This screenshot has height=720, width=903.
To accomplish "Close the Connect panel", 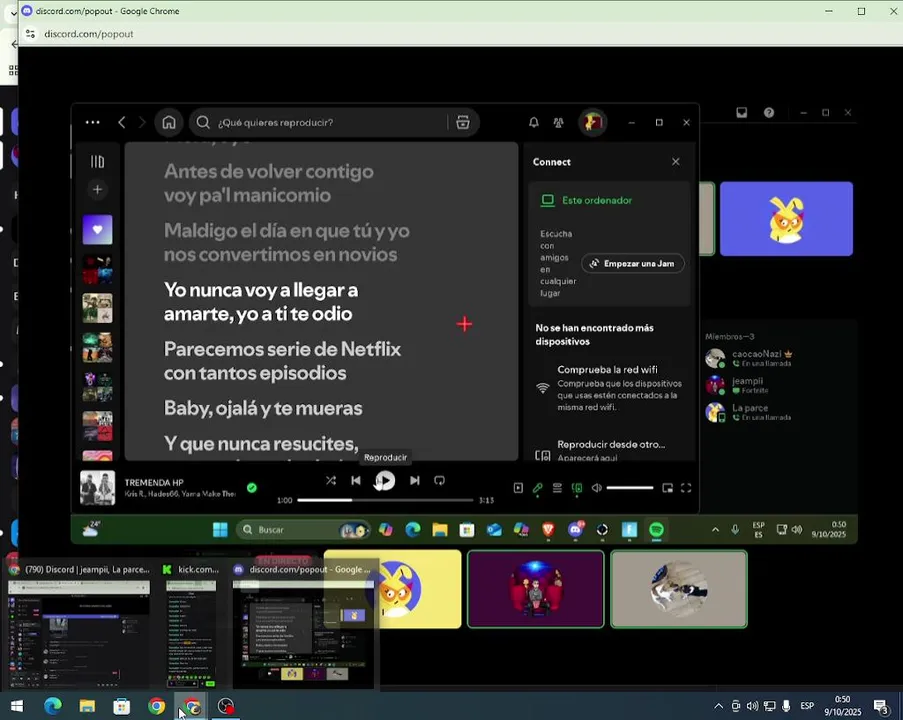I will click(x=676, y=162).
